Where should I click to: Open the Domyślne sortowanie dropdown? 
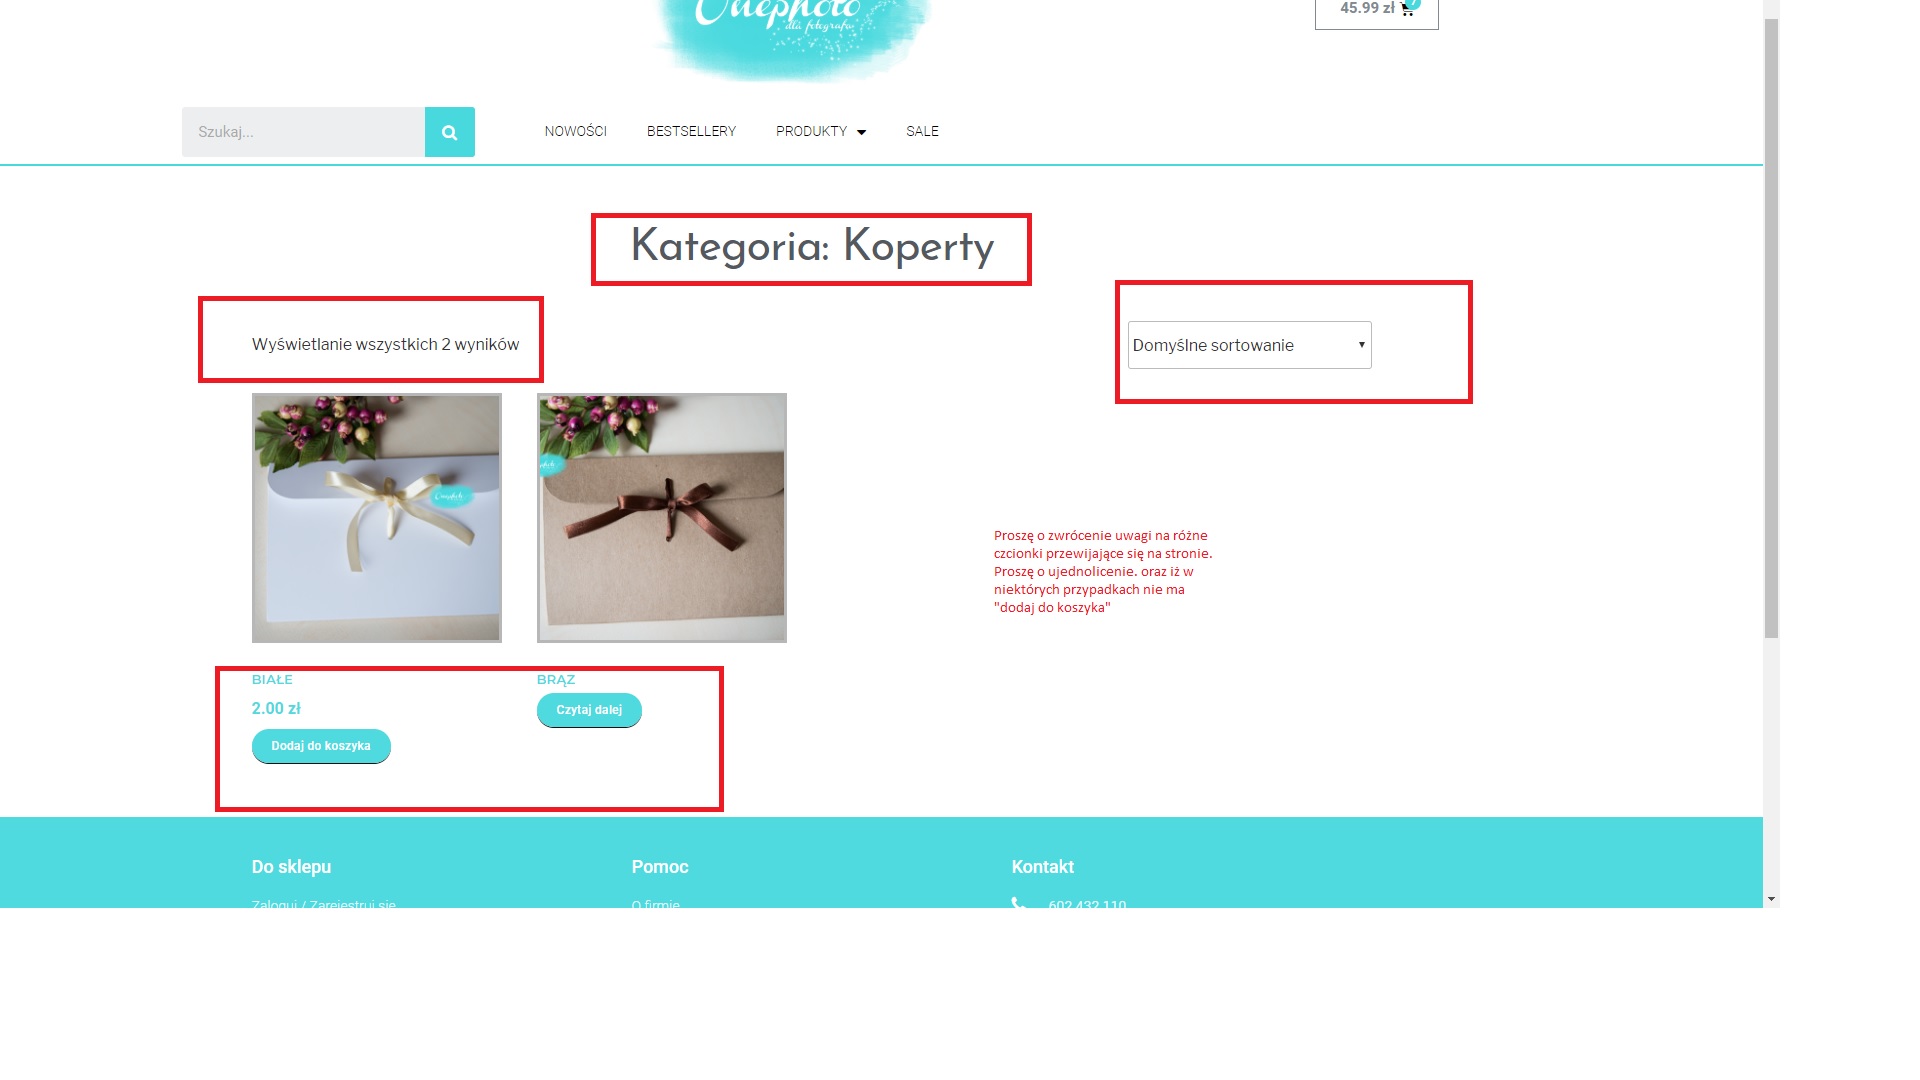1249,345
